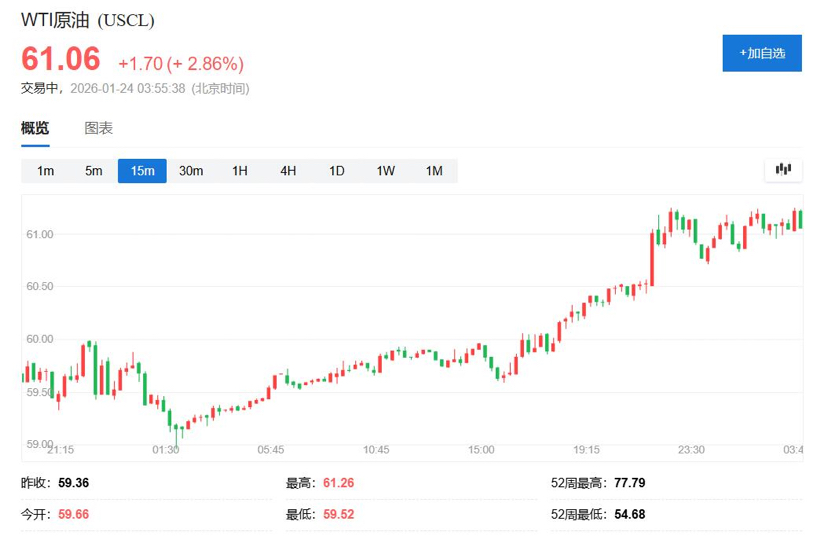This screenshot has height=540, width=828.
Task: Click the 加自选 add to watchlist button
Action: (x=762, y=53)
